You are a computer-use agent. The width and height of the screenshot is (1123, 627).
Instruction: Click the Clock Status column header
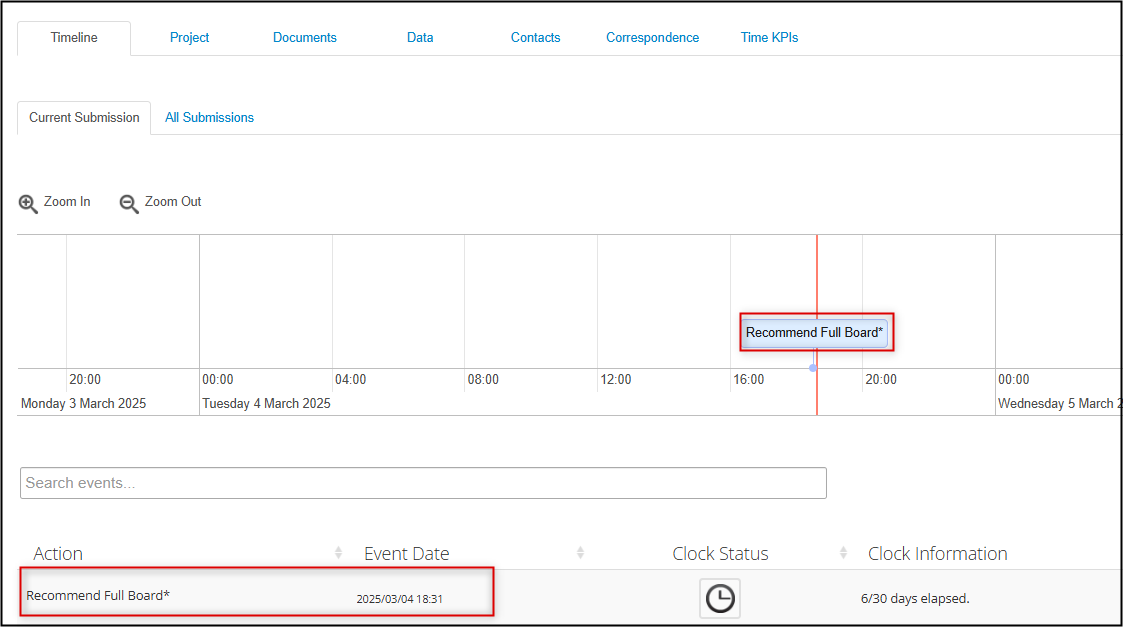(720, 553)
